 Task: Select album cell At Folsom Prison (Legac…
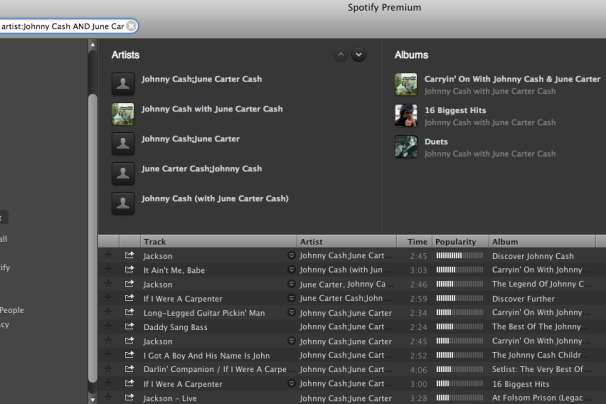[541, 398]
